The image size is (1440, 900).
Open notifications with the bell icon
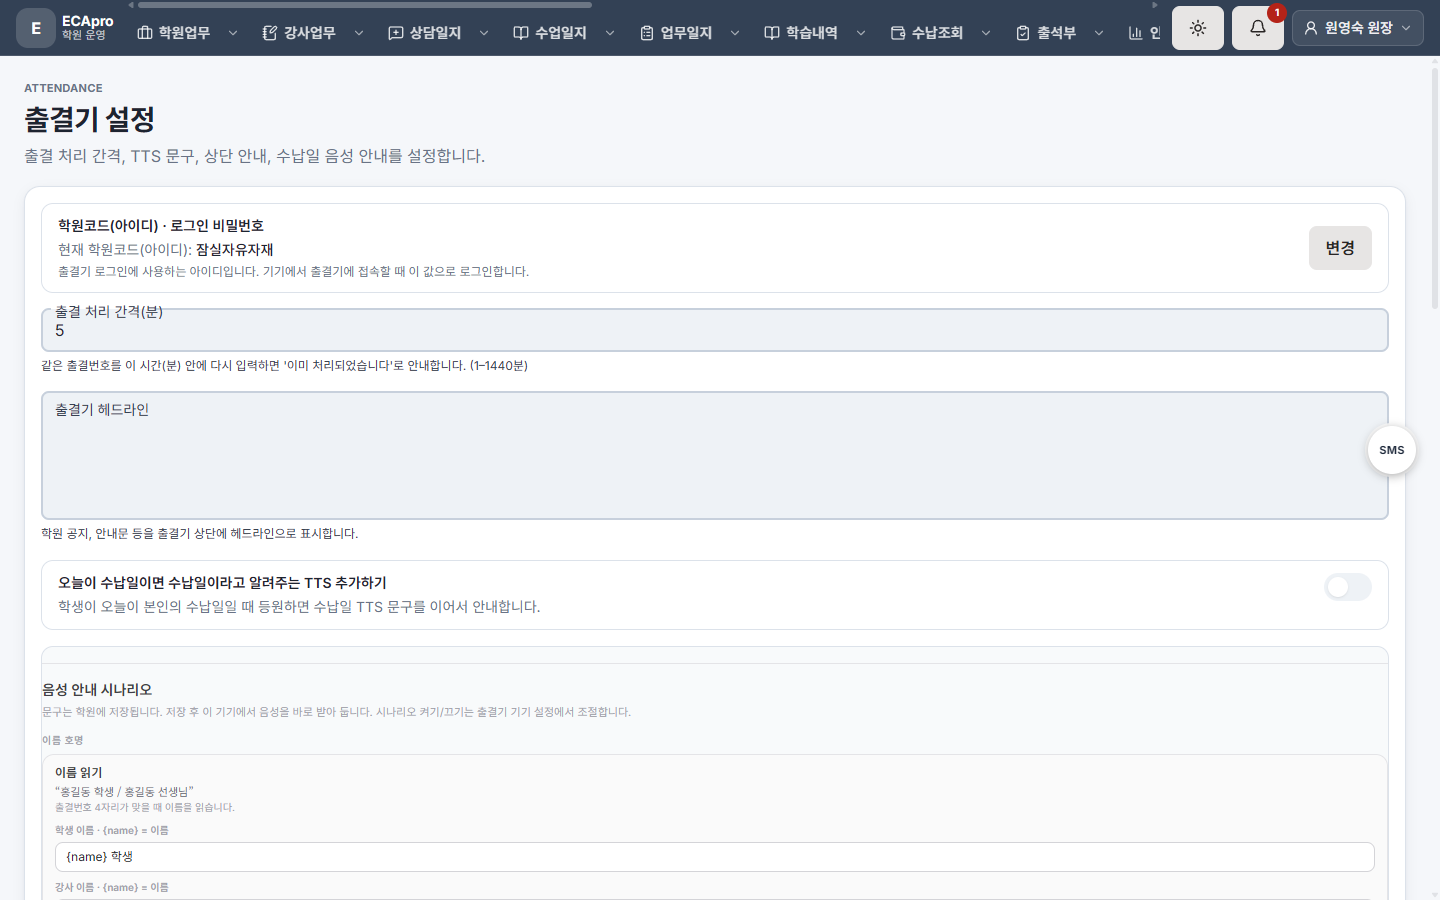tap(1258, 28)
